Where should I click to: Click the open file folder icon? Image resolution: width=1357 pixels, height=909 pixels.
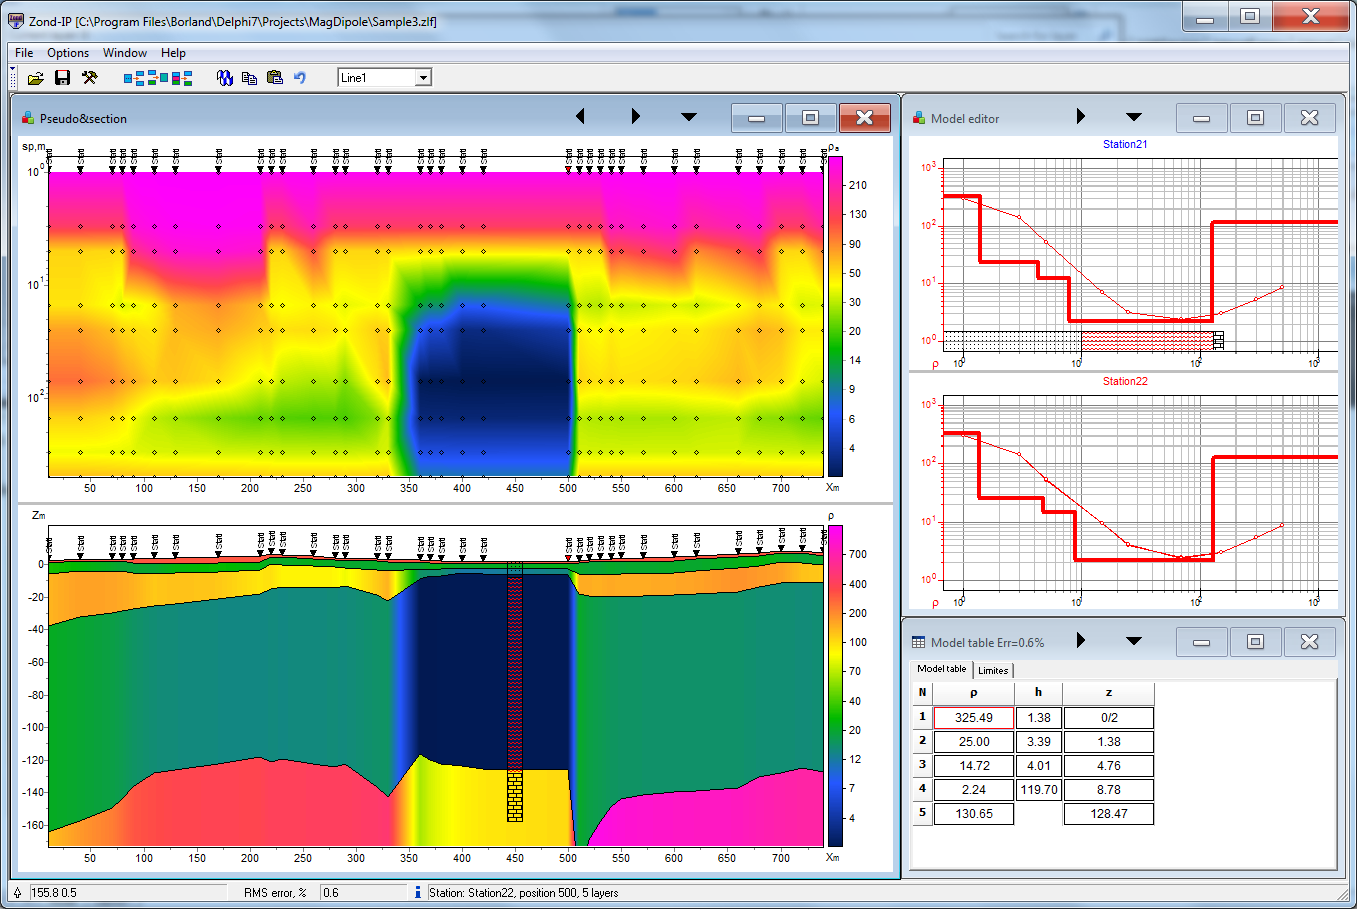[x=36, y=78]
